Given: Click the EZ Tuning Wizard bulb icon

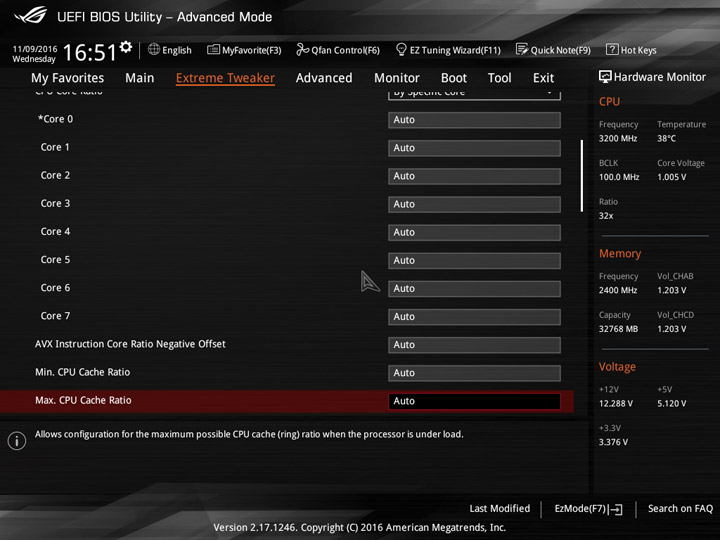Looking at the screenshot, I should click(x=401, y=49).
